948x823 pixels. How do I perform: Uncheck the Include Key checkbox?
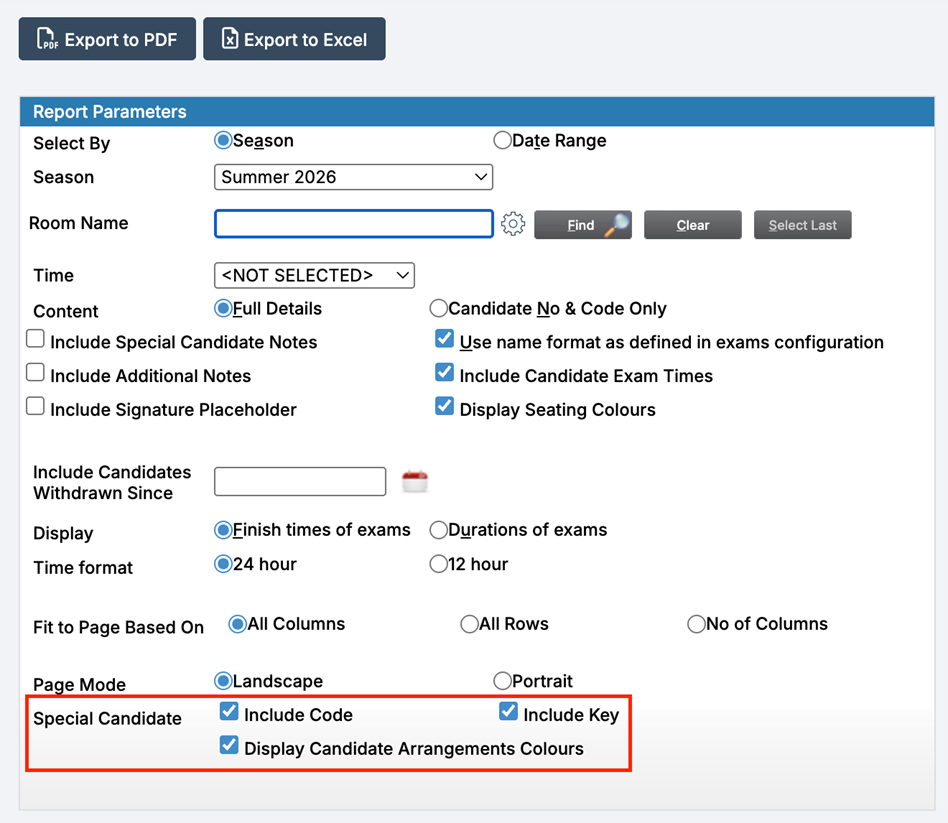click(x=508, y=712)
